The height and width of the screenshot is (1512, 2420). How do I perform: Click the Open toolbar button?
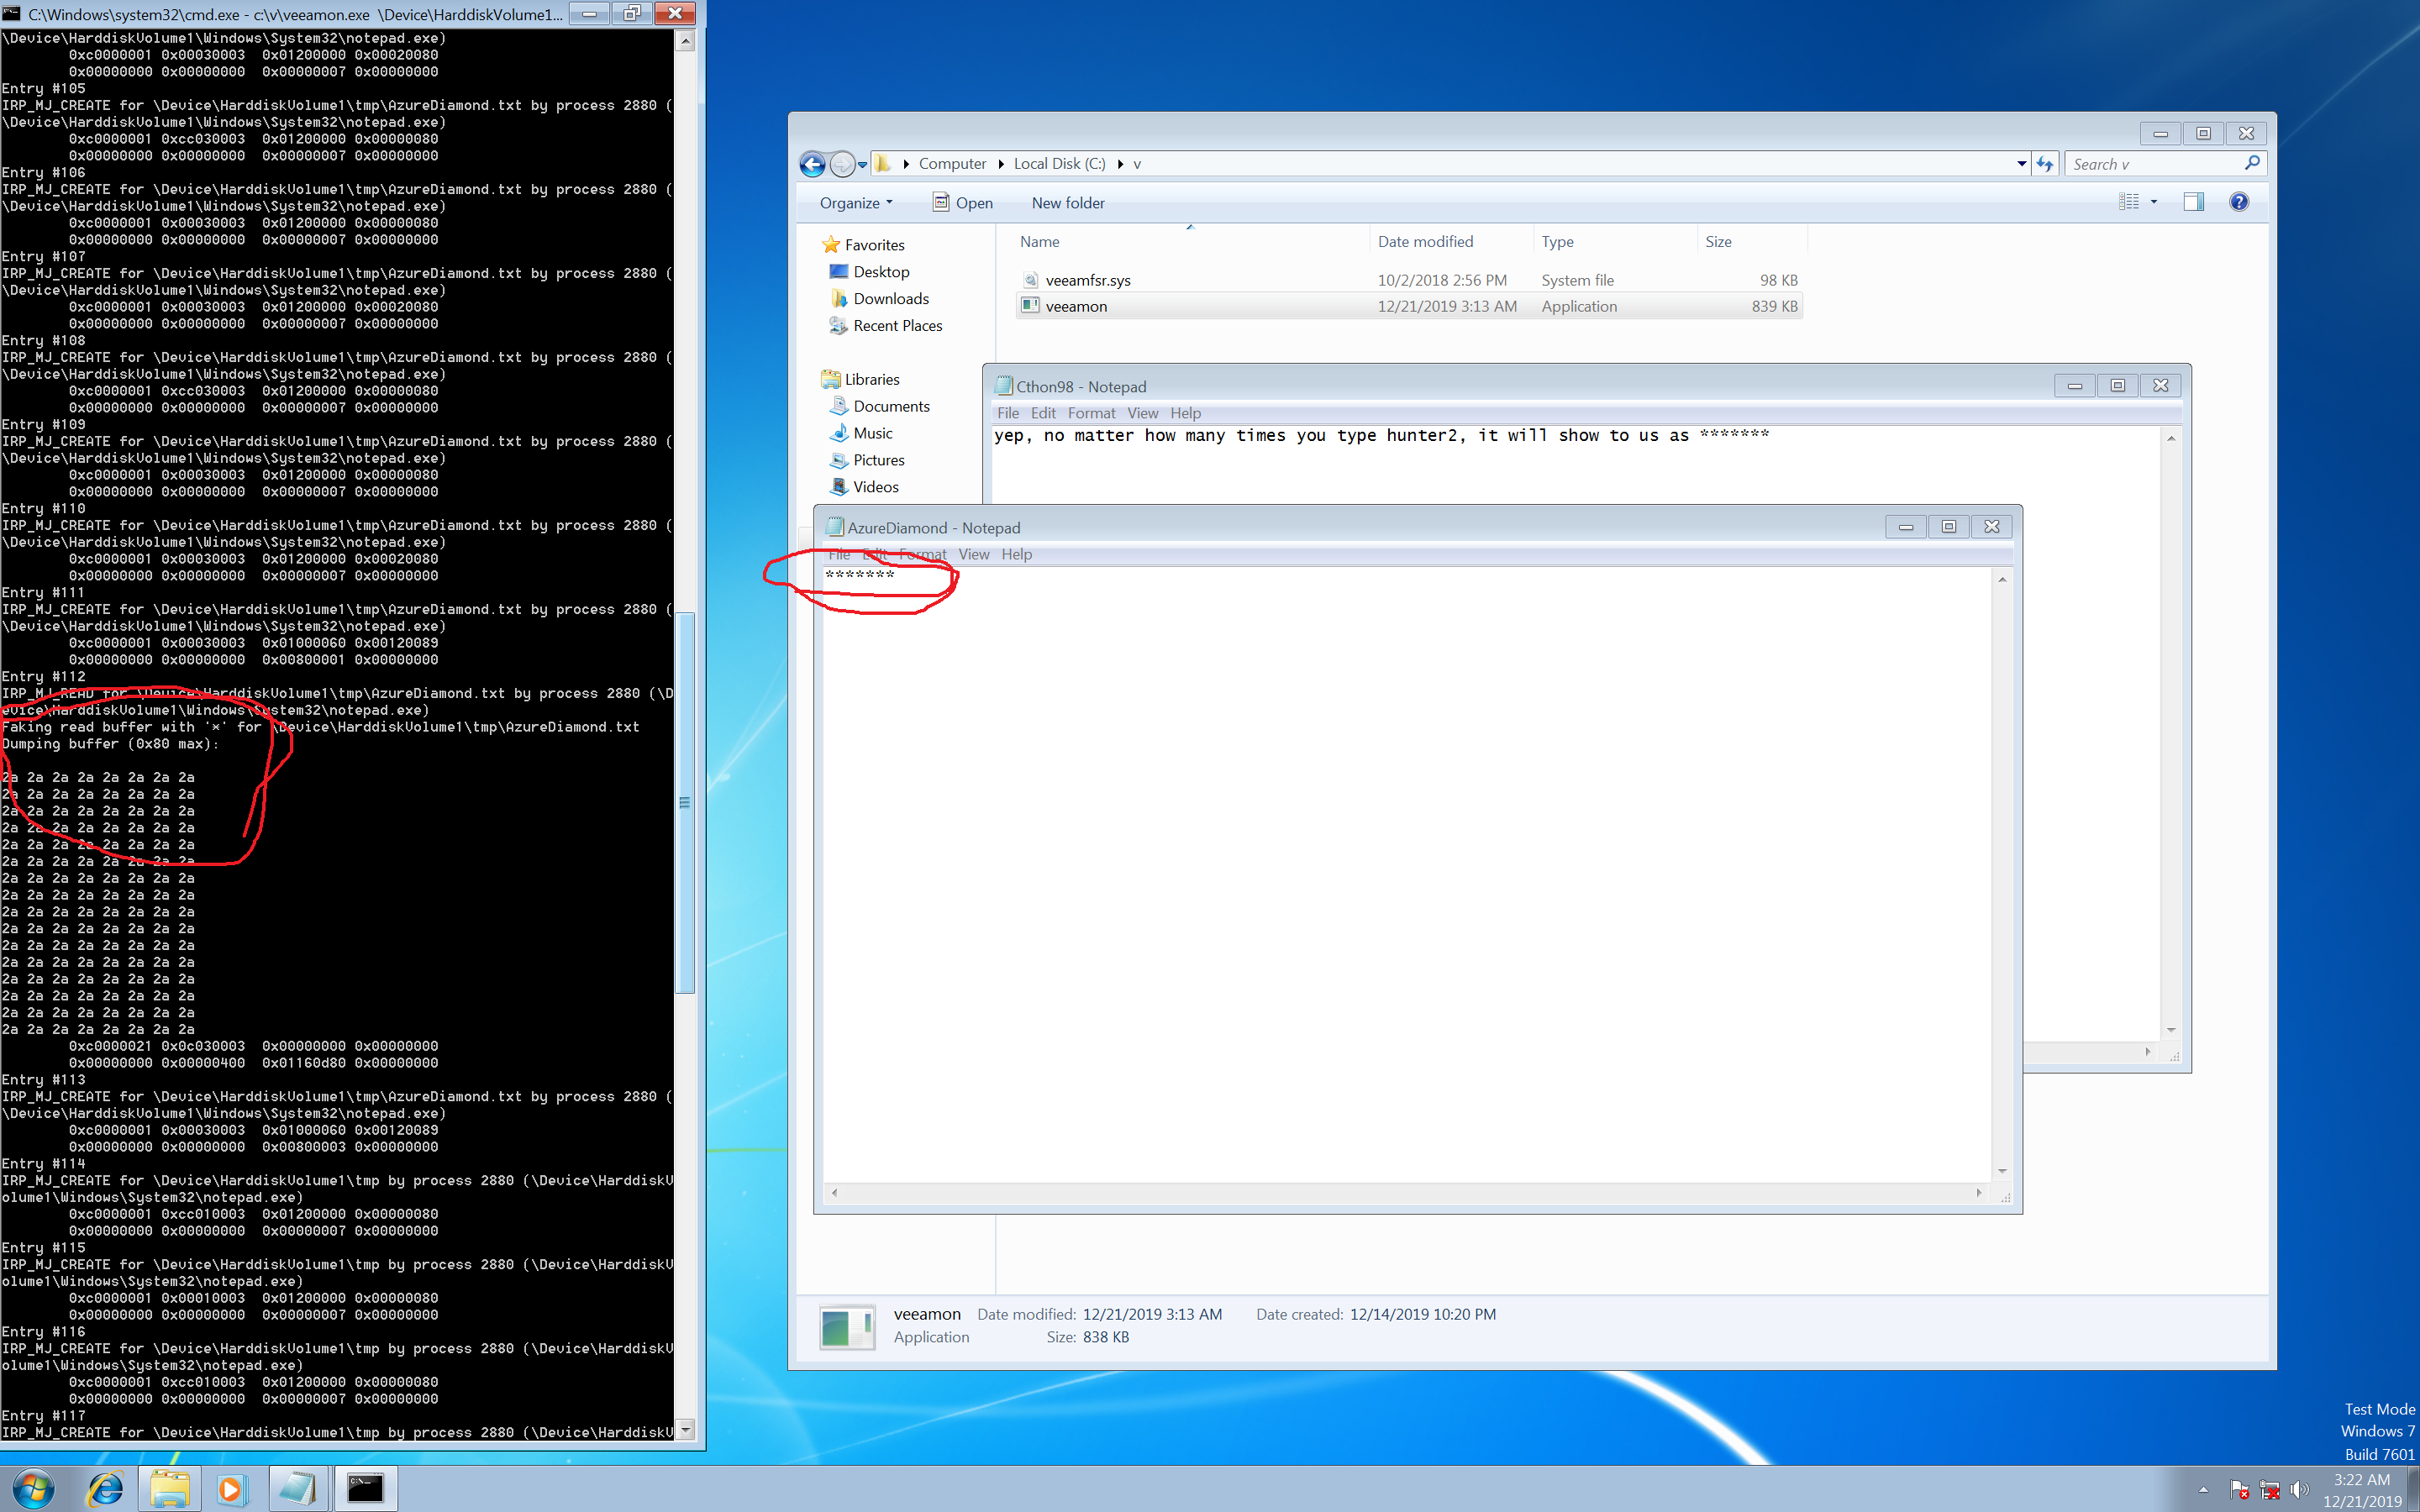(x=963, y=203)
